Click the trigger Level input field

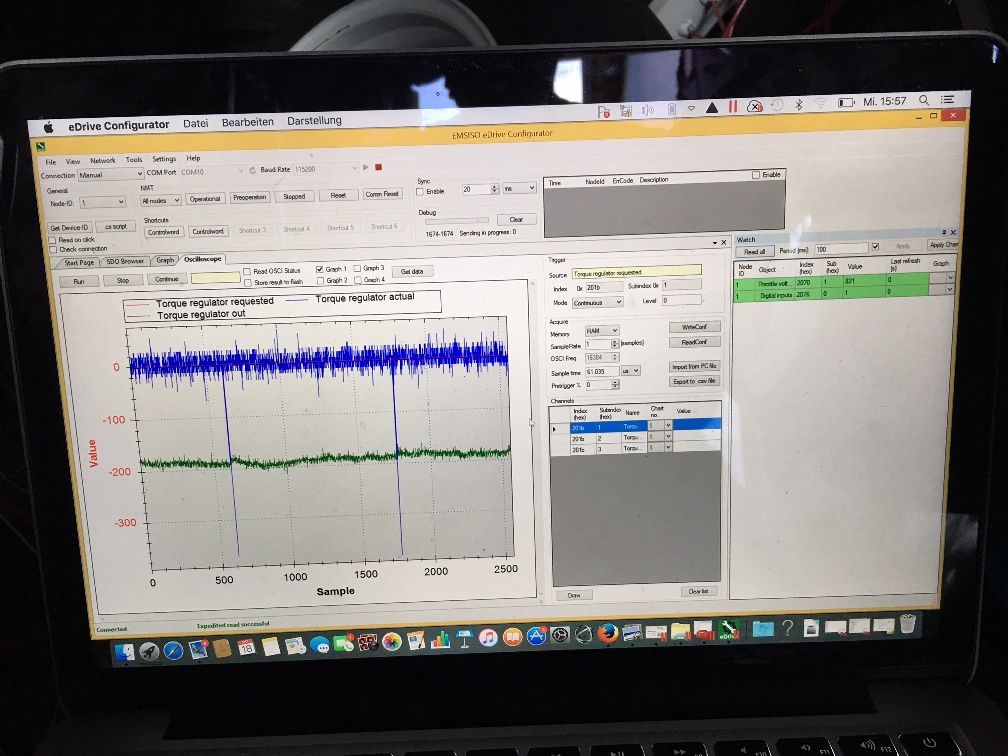682,300
